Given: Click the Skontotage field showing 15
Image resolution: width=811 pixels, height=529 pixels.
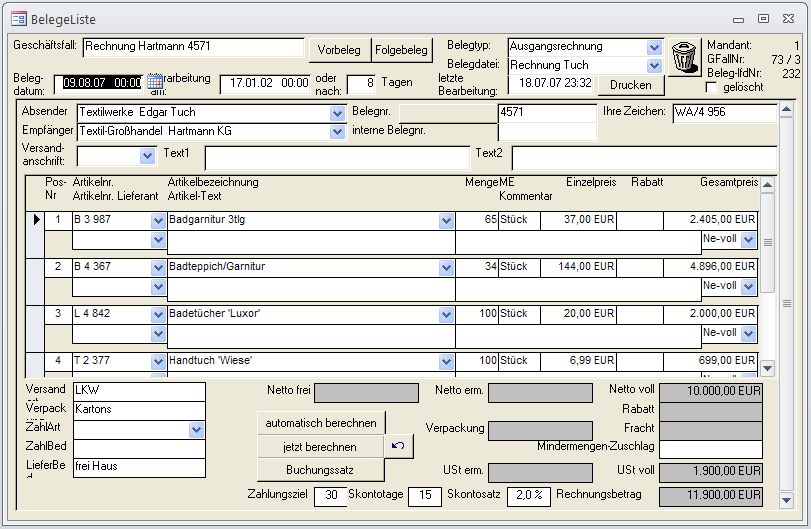Looking at the screenshot, I should (x=425, y=495).
